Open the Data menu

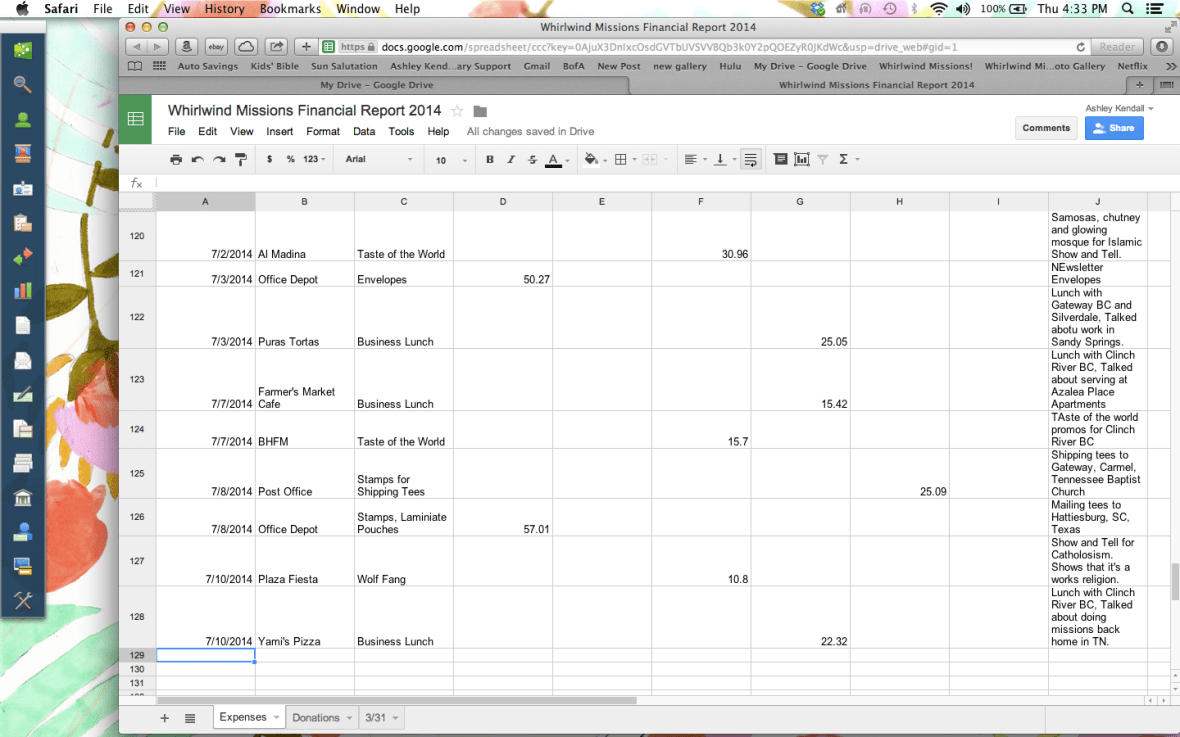[x=364, y=131]
